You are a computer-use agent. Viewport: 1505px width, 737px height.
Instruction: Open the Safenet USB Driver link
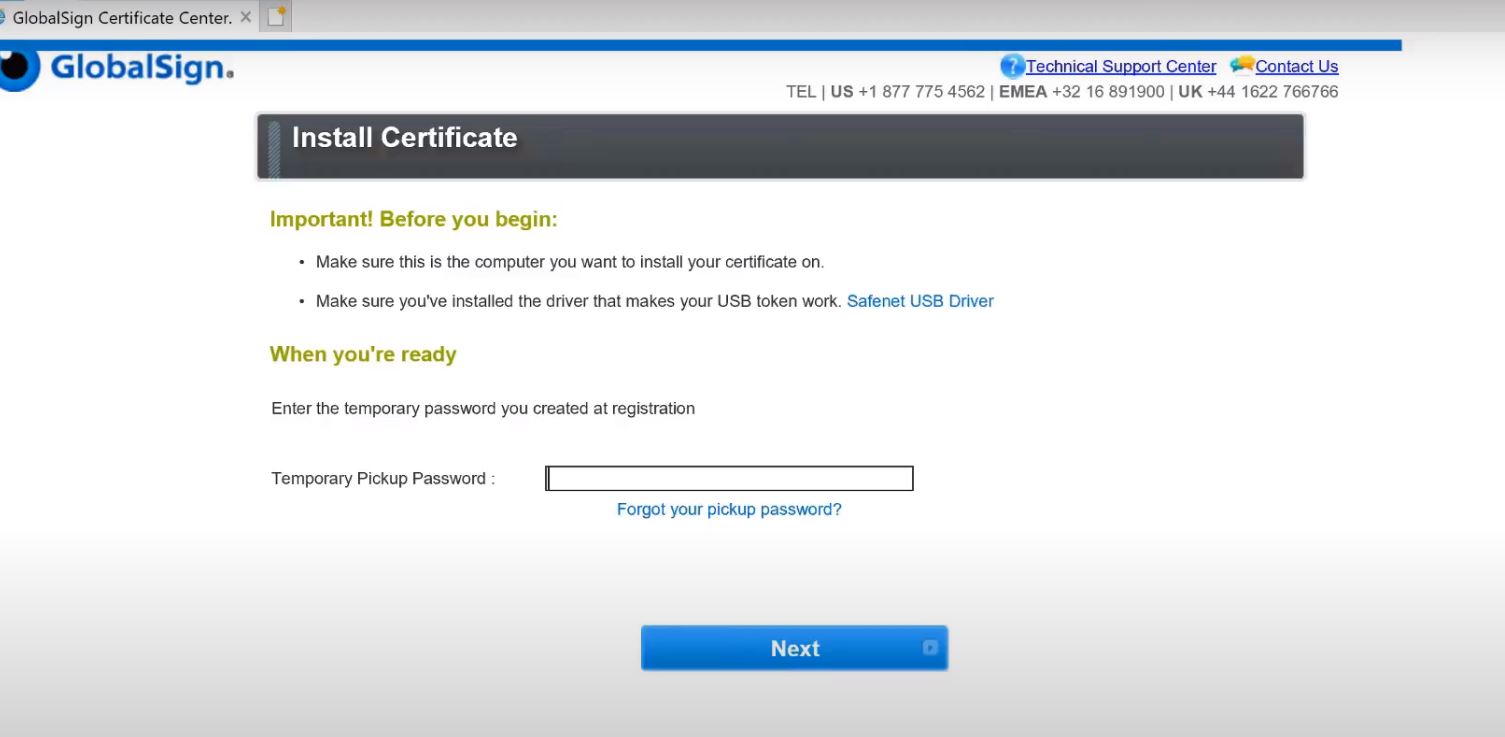920,301
